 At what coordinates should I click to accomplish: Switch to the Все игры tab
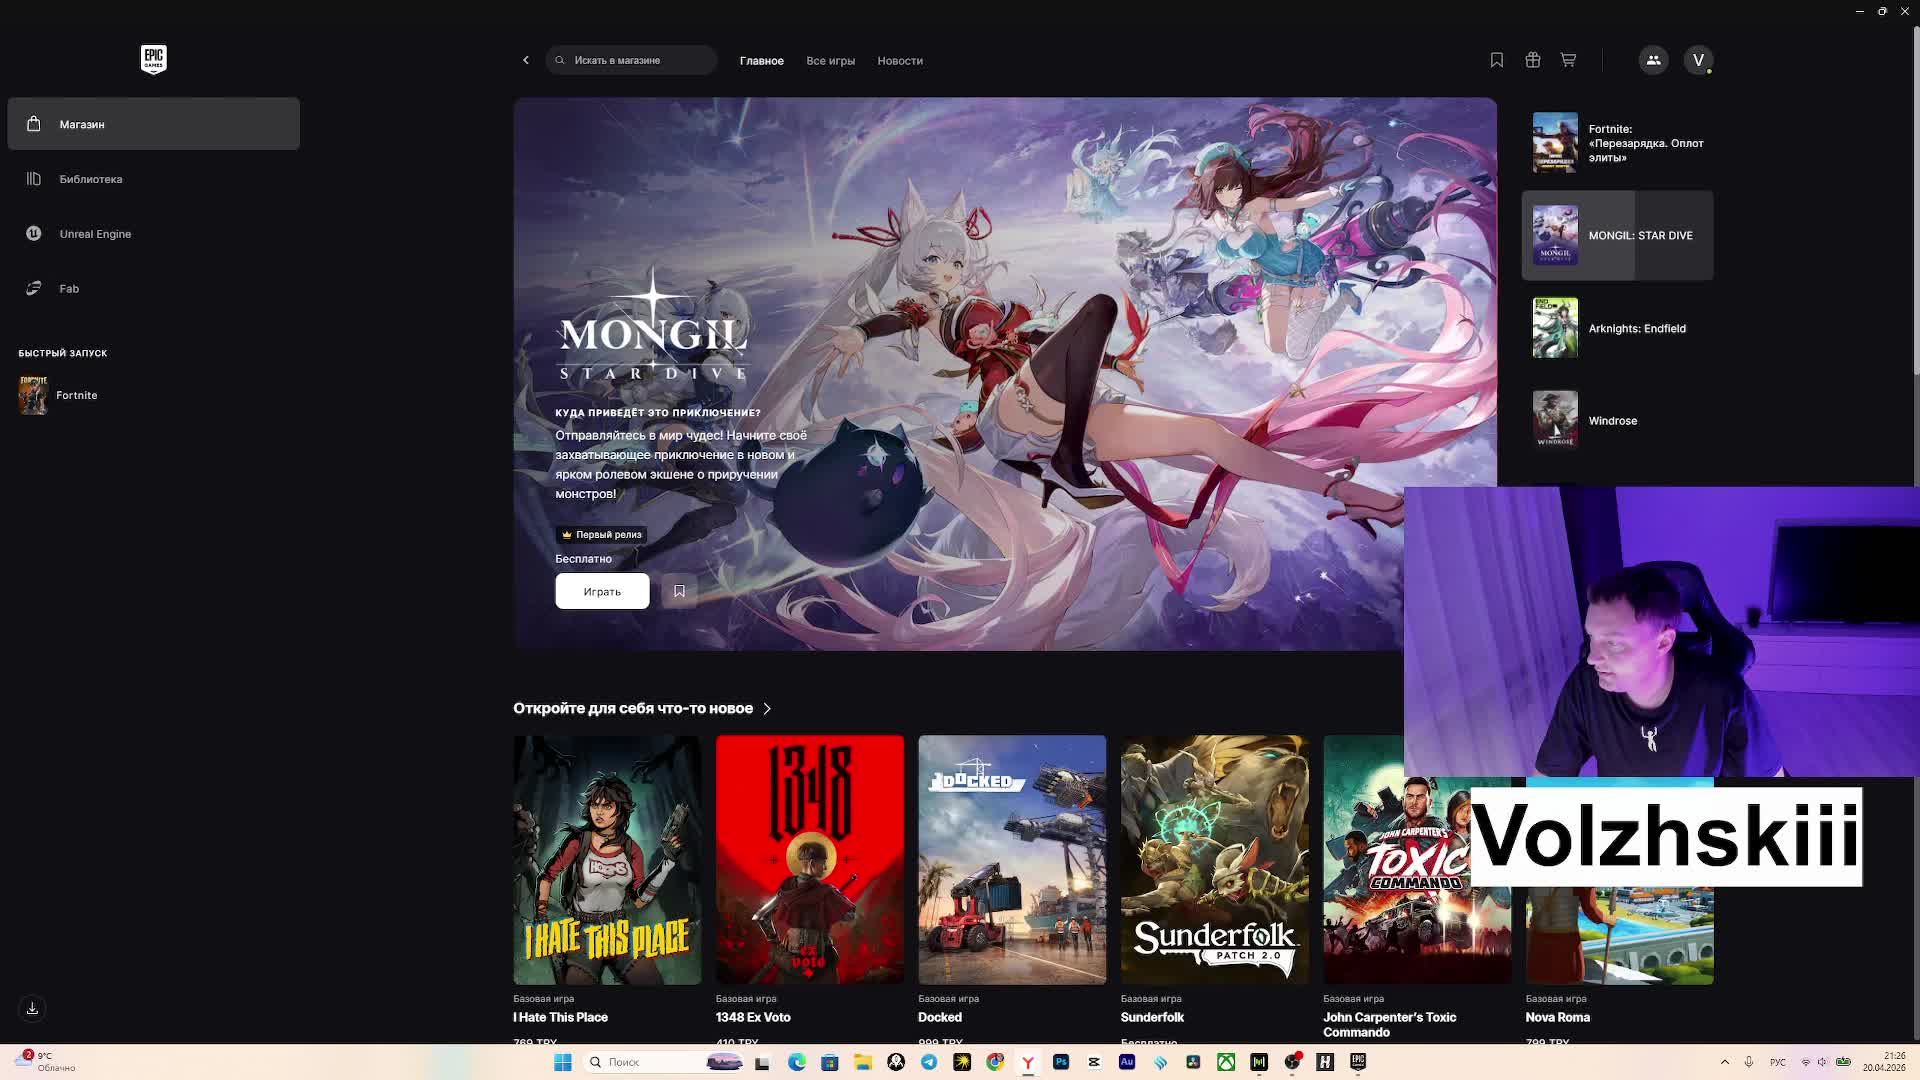click(830, 61)
